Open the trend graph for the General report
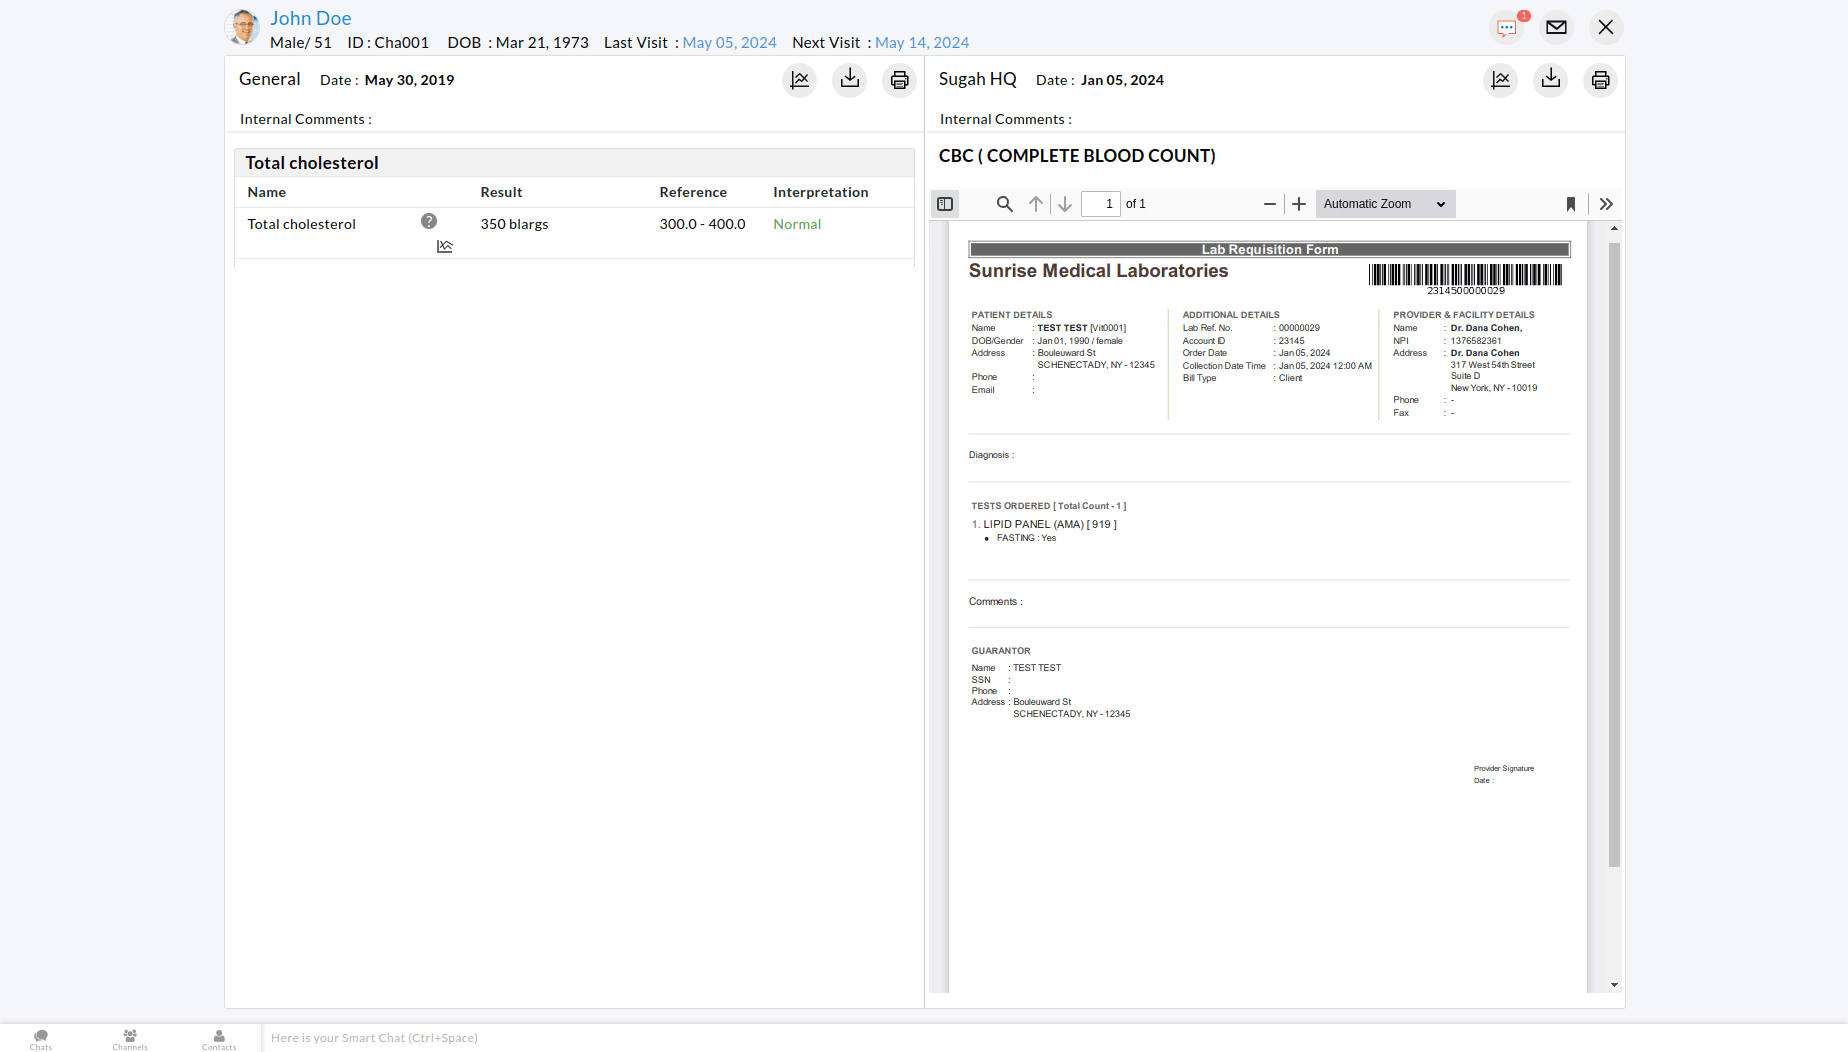The width and height of the screenshot is (1848, 1052). pos(799,80)
